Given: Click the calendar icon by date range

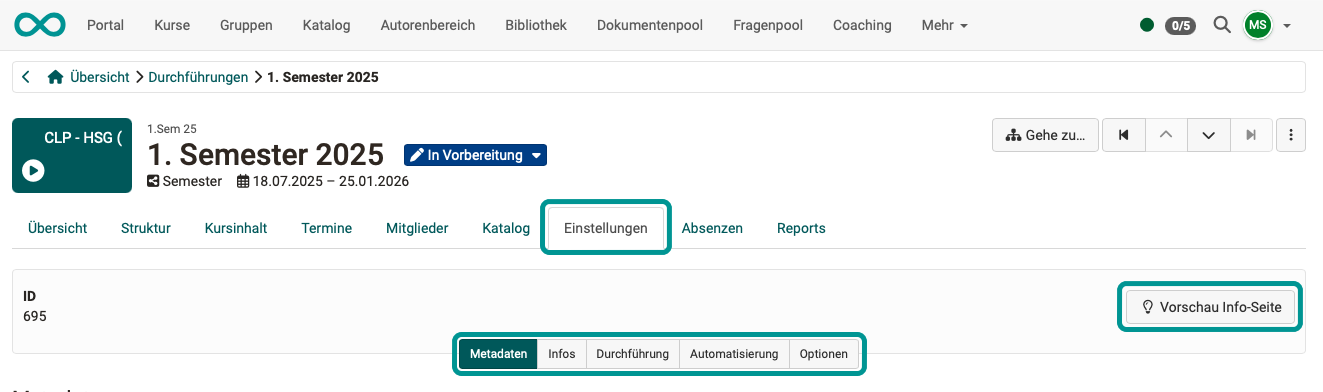Looking at the screenshot, I should coord(242,182).
